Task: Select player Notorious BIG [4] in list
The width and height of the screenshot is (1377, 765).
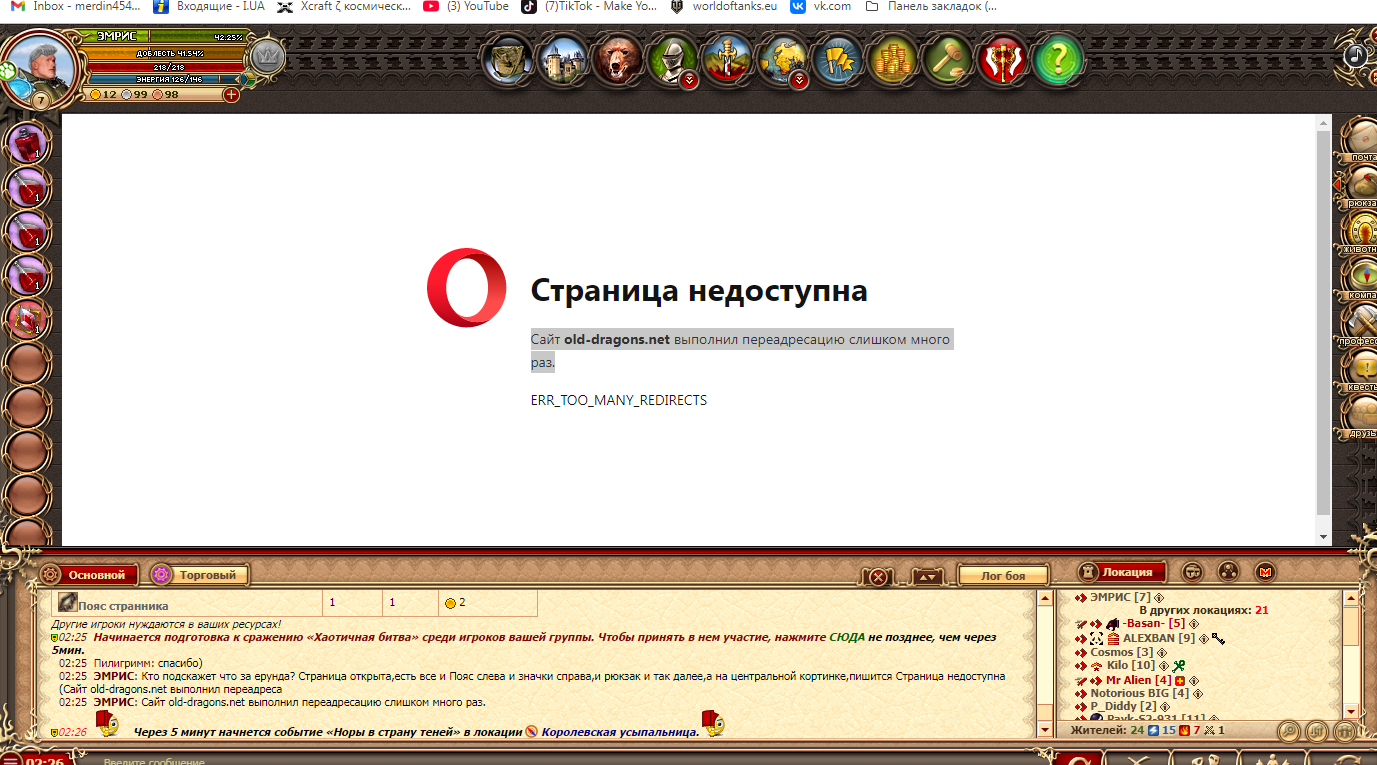Action: point(1139,693)
